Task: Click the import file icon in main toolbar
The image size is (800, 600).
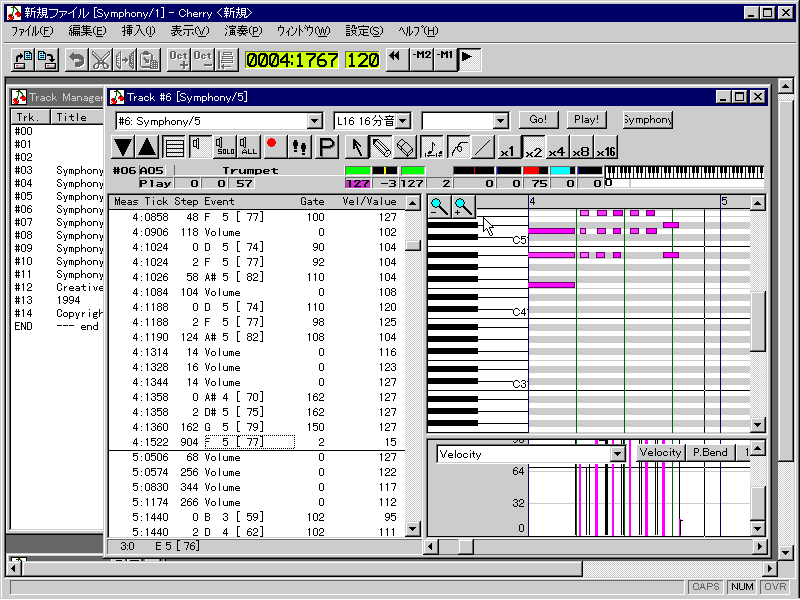Action: click(23, 60)
